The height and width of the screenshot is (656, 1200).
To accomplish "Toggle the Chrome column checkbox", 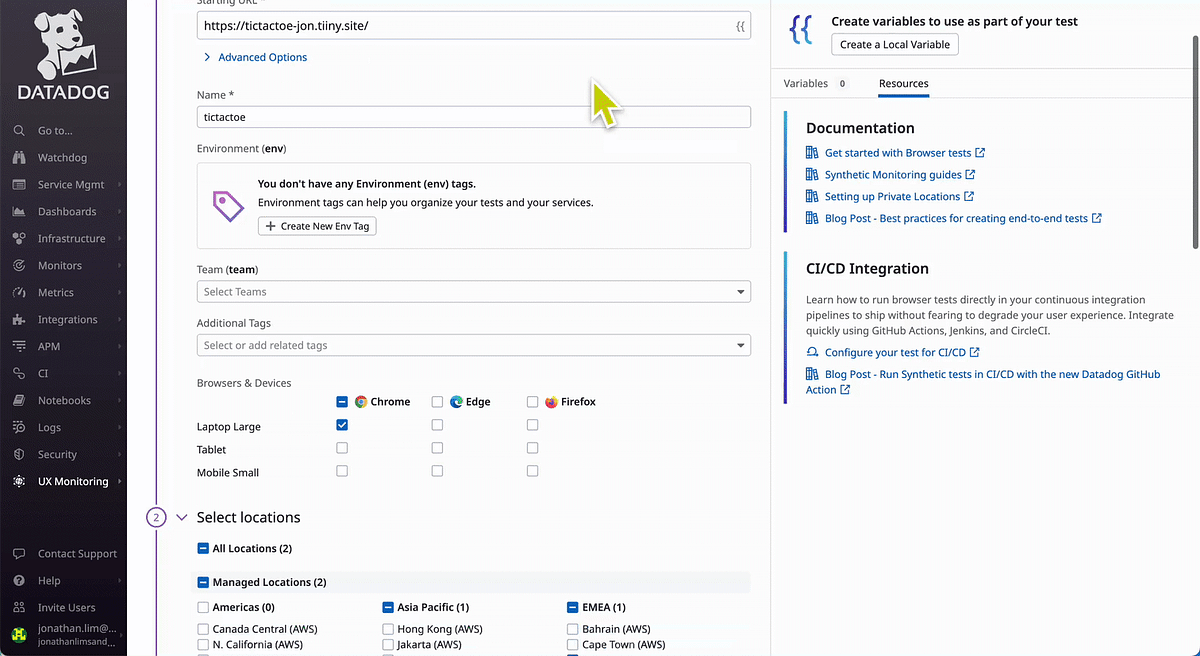I will [x=342, y=402].
